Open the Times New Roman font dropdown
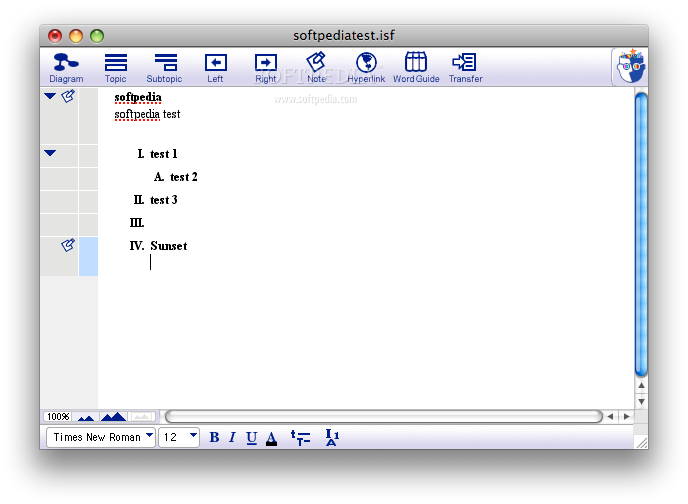 pyautogui.click(x=100, y=437)
